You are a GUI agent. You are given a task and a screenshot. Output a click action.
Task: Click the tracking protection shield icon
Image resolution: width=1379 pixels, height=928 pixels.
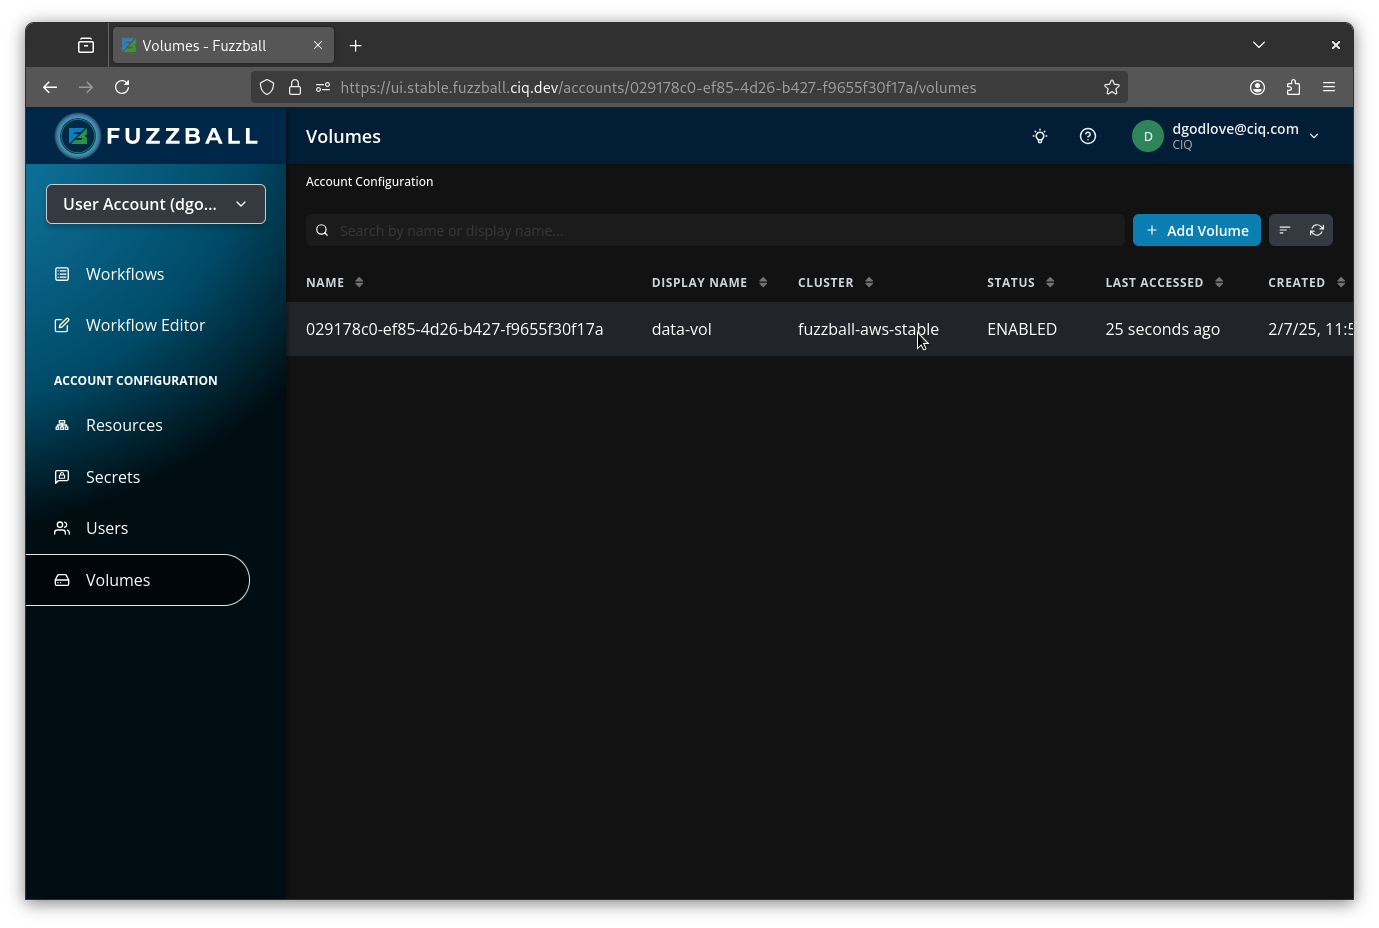267,87
